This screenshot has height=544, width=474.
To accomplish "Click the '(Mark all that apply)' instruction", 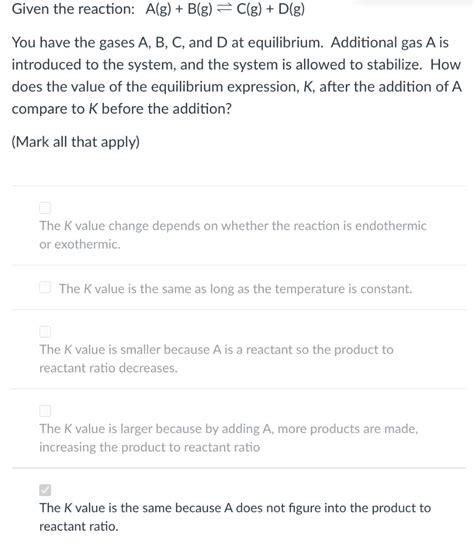I will pos(76,142).
